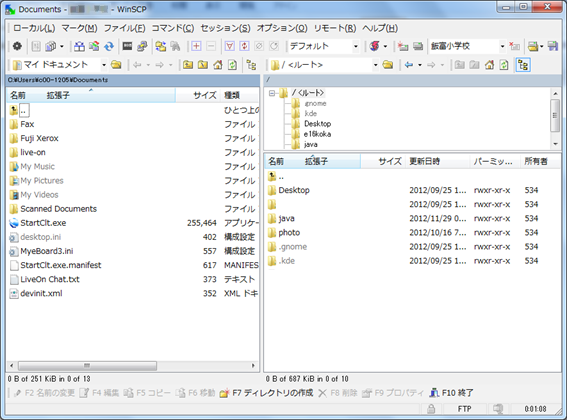Sort remote files by 所有者 column

coord(540,161)
